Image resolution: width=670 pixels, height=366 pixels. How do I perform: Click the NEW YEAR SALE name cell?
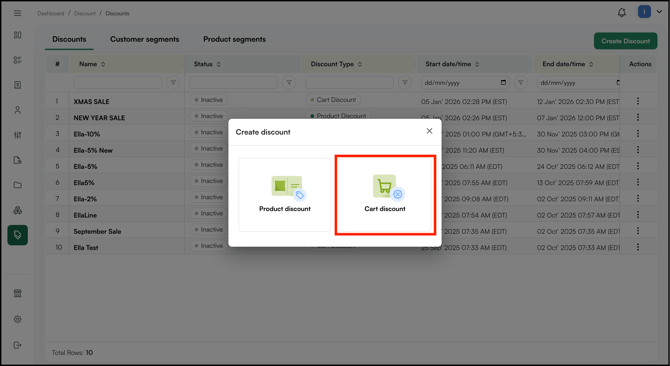[x=99, y=118]
